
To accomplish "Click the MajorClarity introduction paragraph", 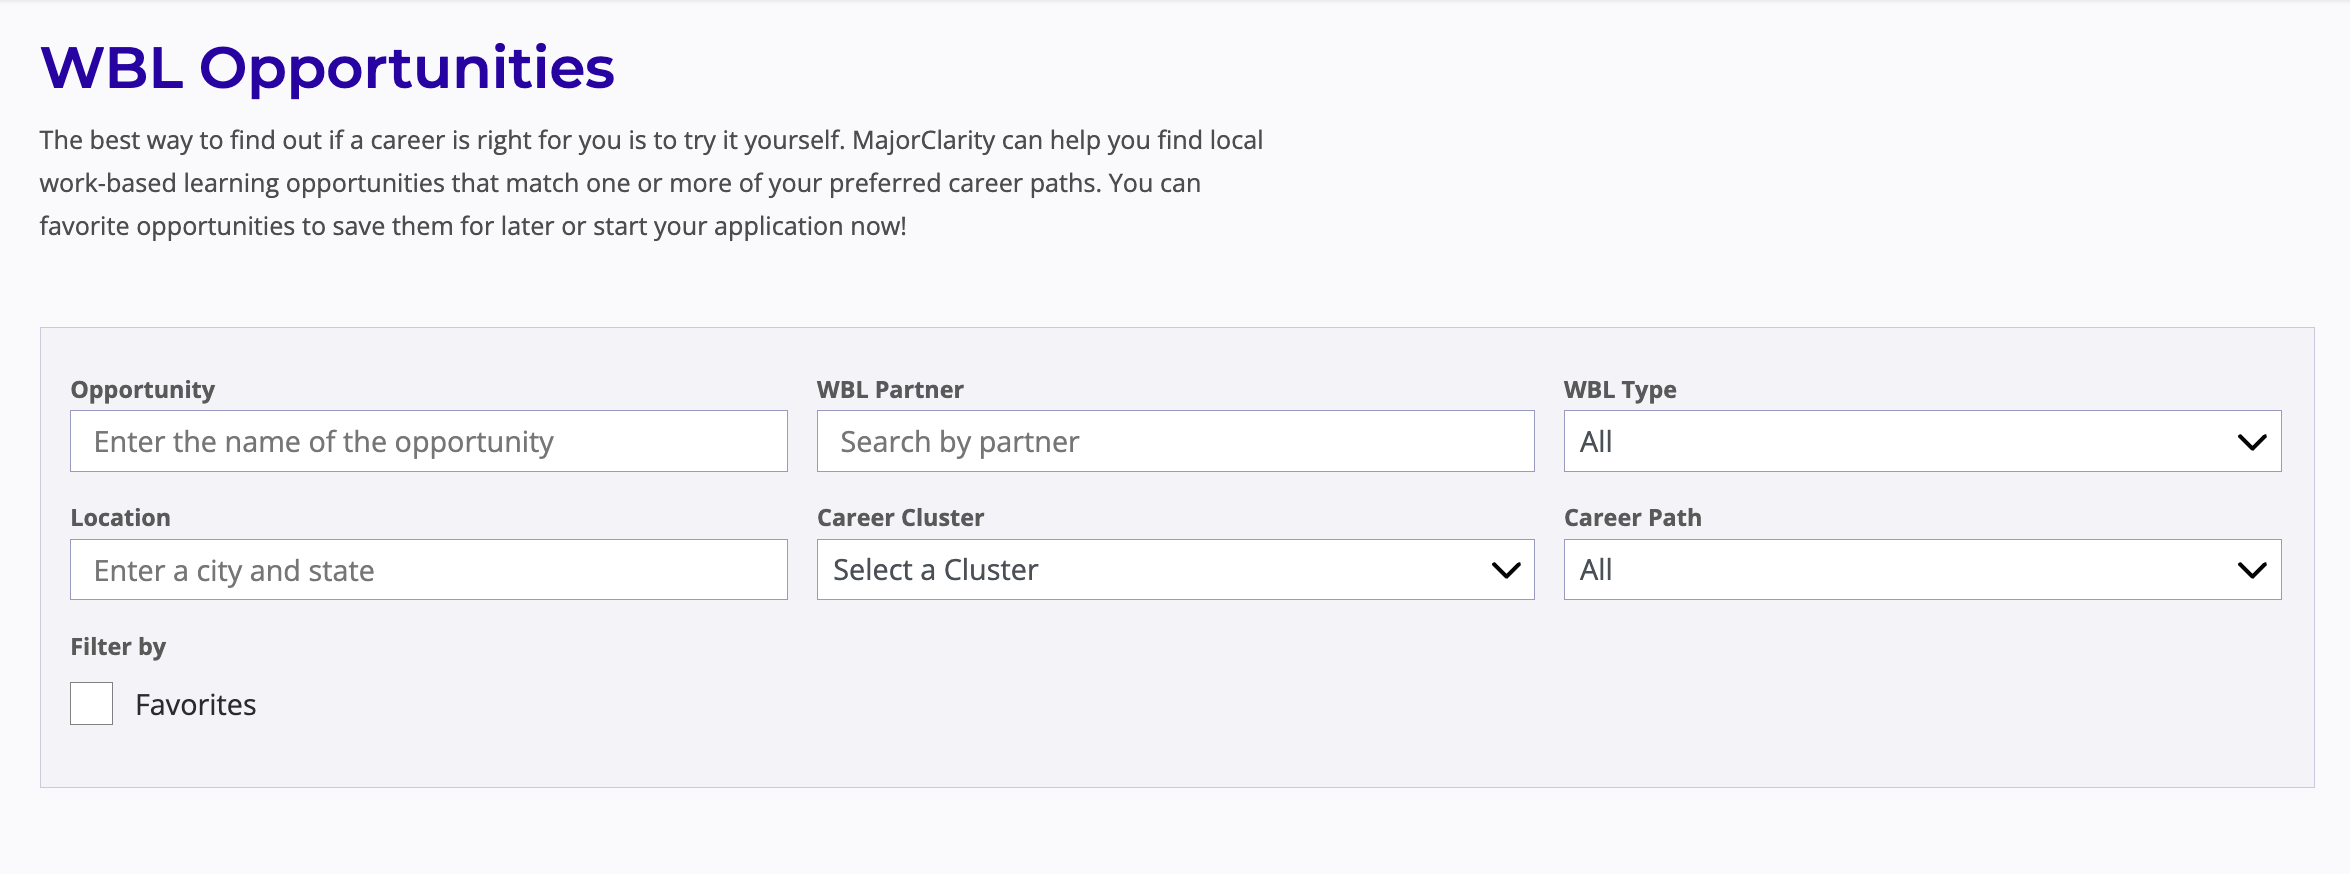I will tap(650, 183).
